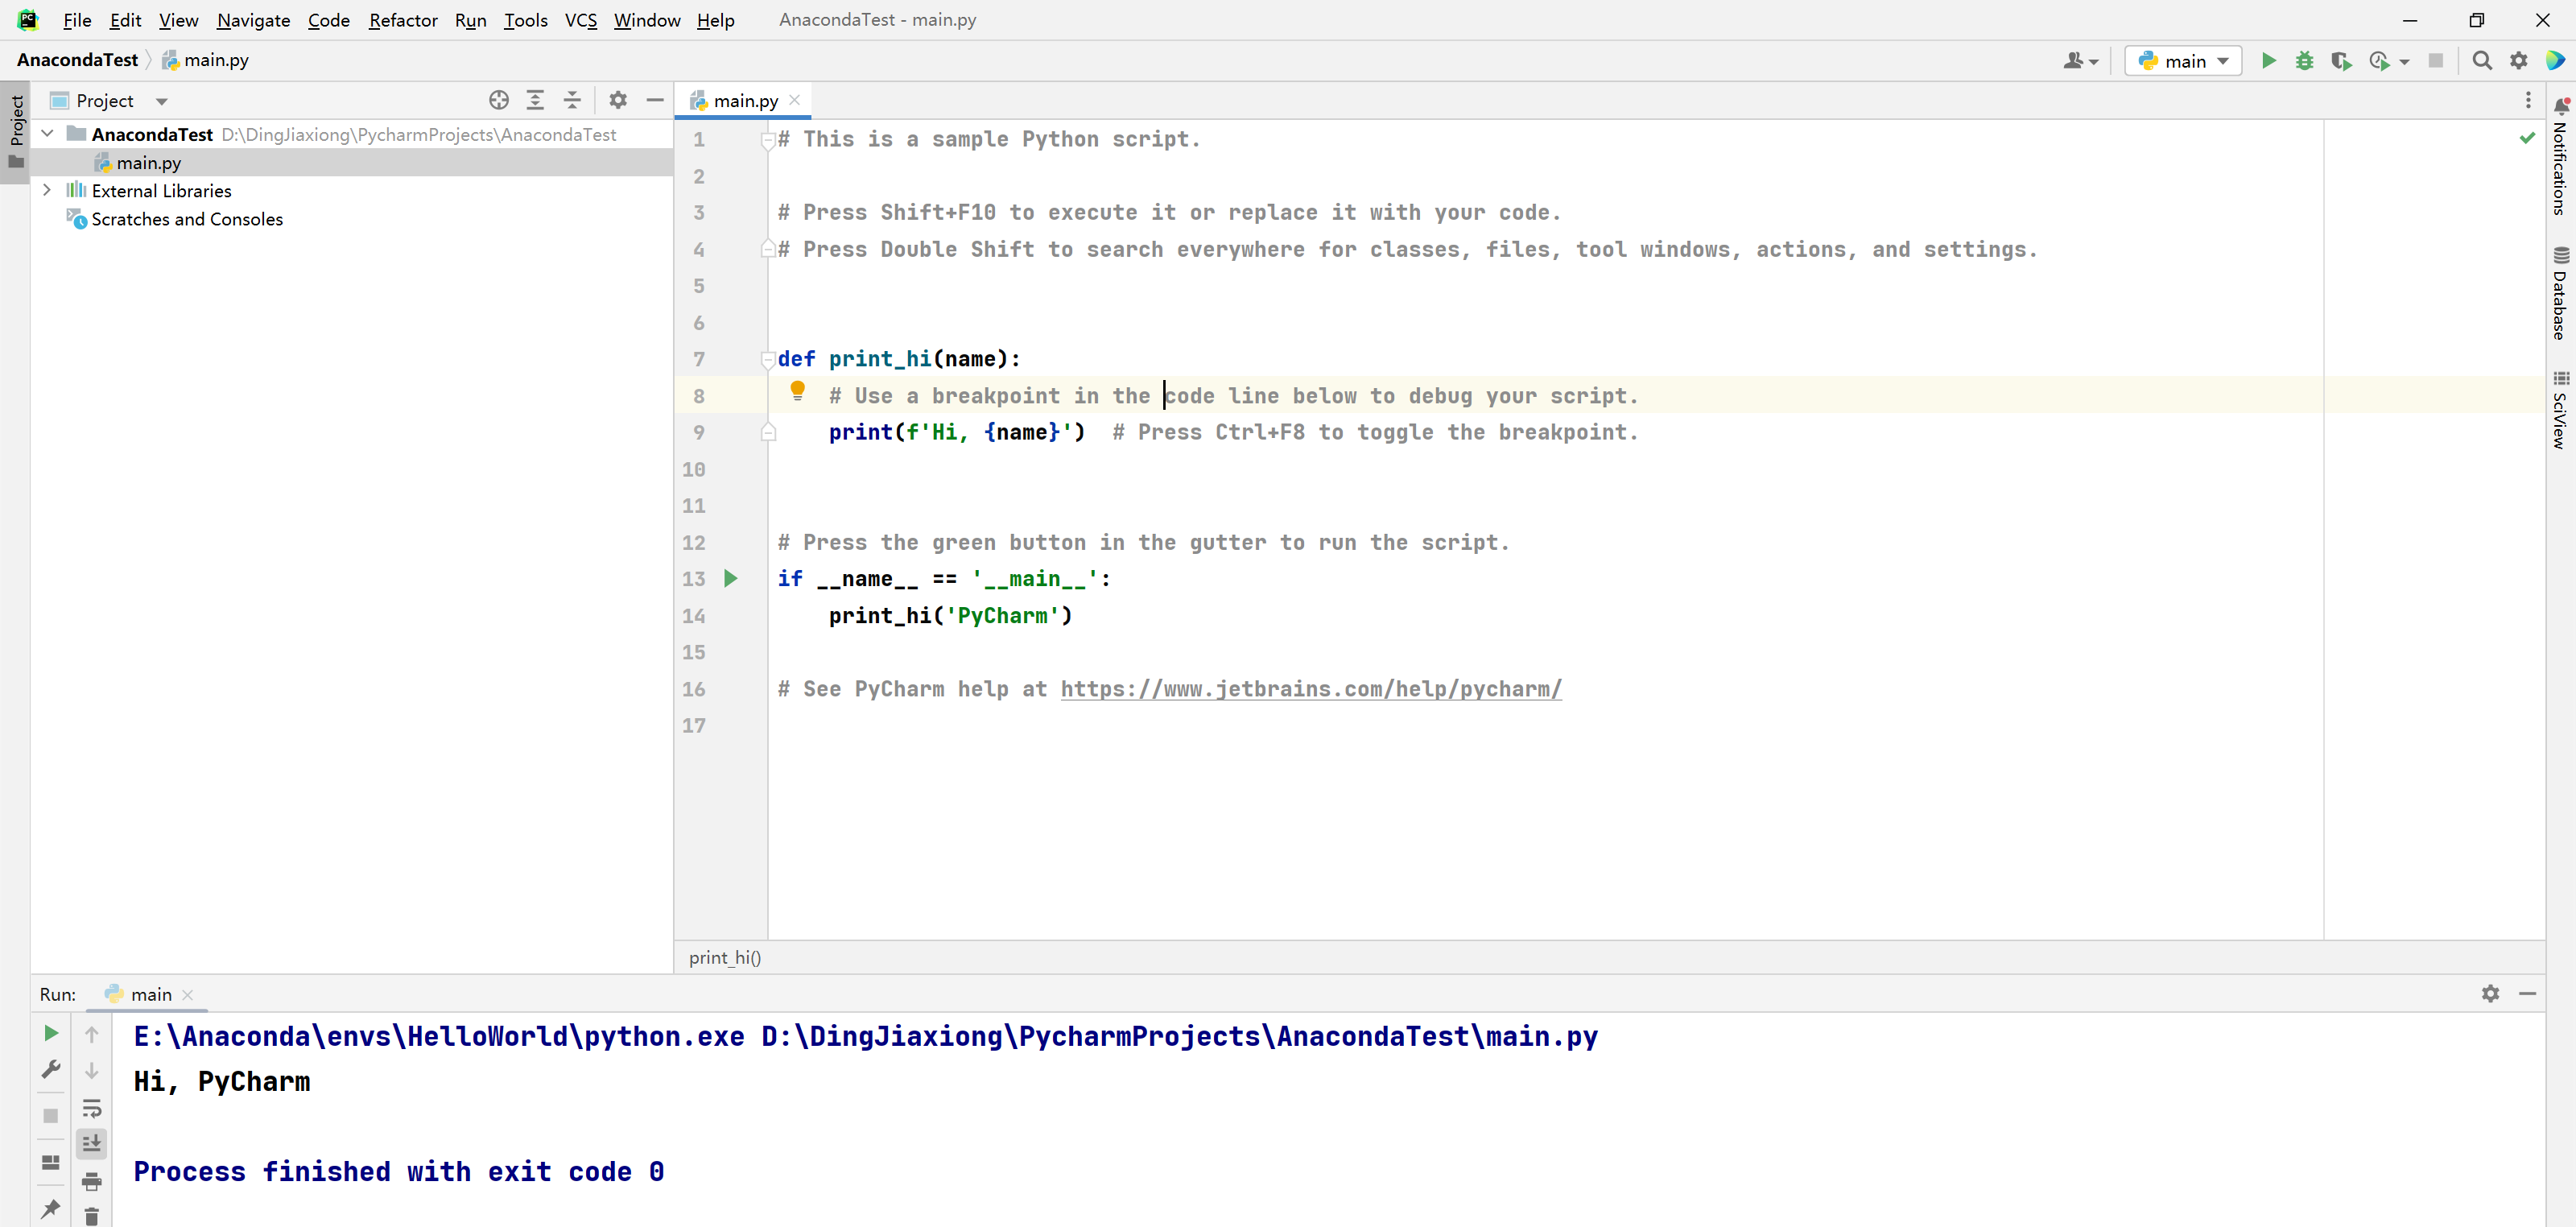Open the Tools menu
Screen dimensions: 2576x1227
[x=526, y=20]
